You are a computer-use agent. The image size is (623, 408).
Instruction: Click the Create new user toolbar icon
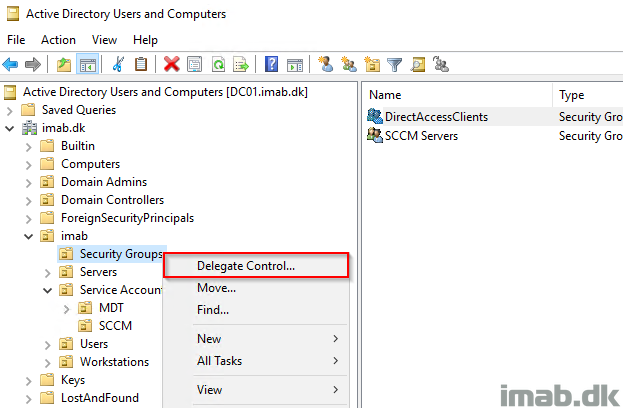(325, 64)
